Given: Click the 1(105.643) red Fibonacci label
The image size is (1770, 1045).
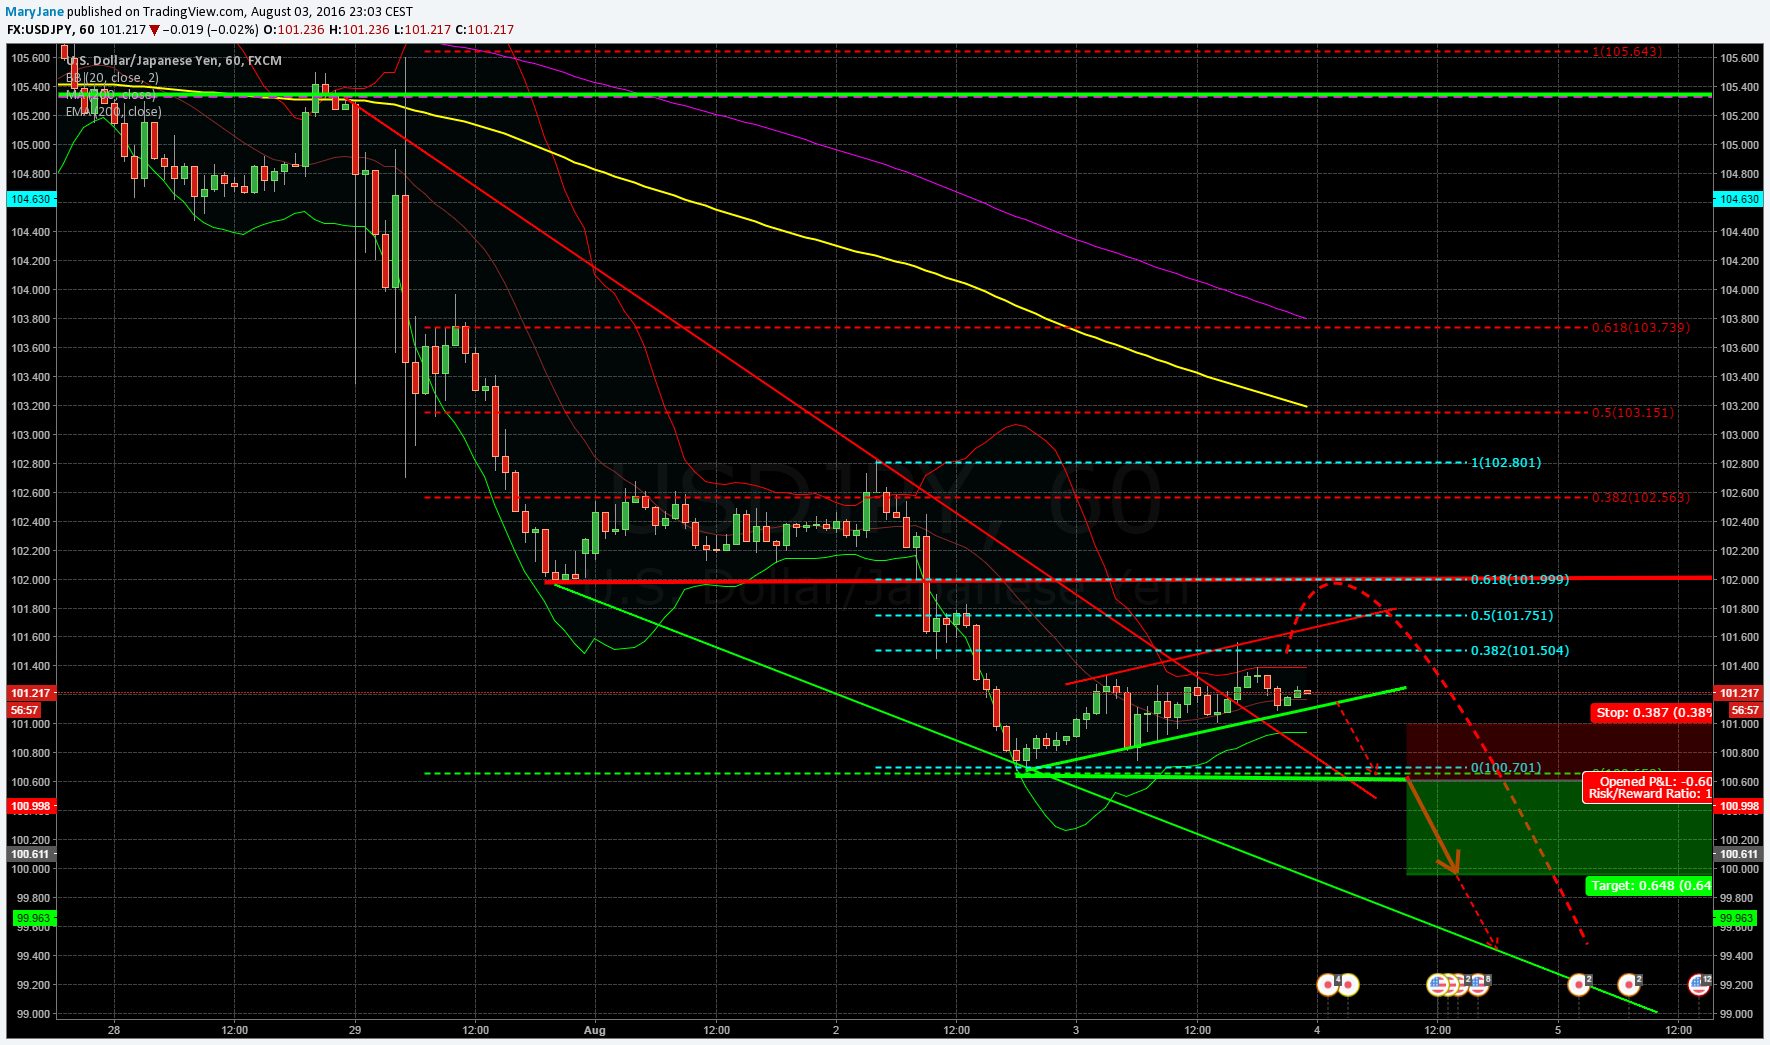Looking at the screenshot, I should tap(1627, 52).
